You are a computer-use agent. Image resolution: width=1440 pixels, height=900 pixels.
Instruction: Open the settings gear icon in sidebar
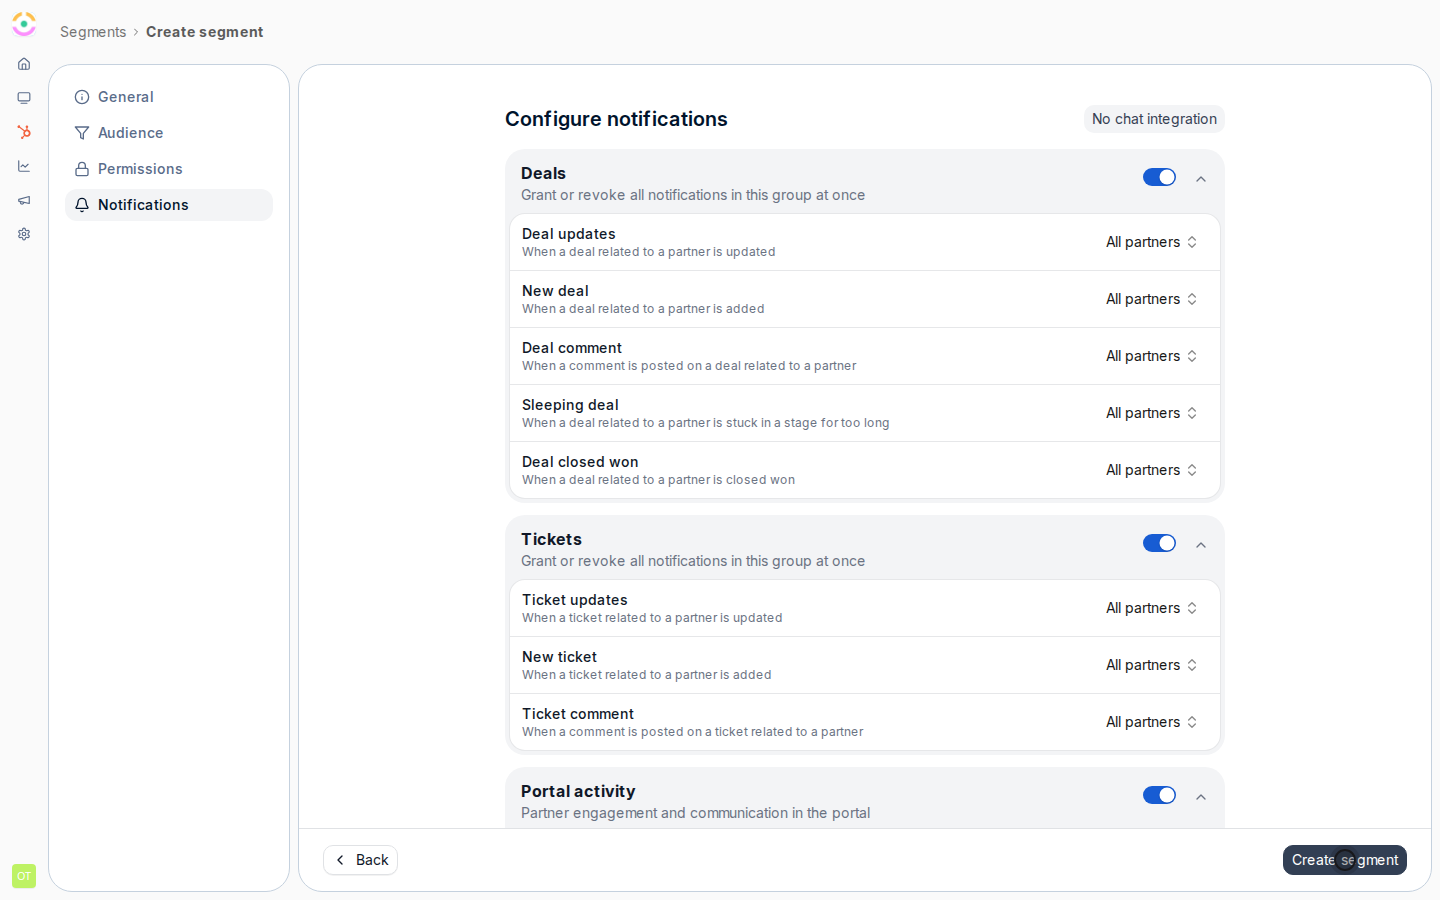pos(24,234)
